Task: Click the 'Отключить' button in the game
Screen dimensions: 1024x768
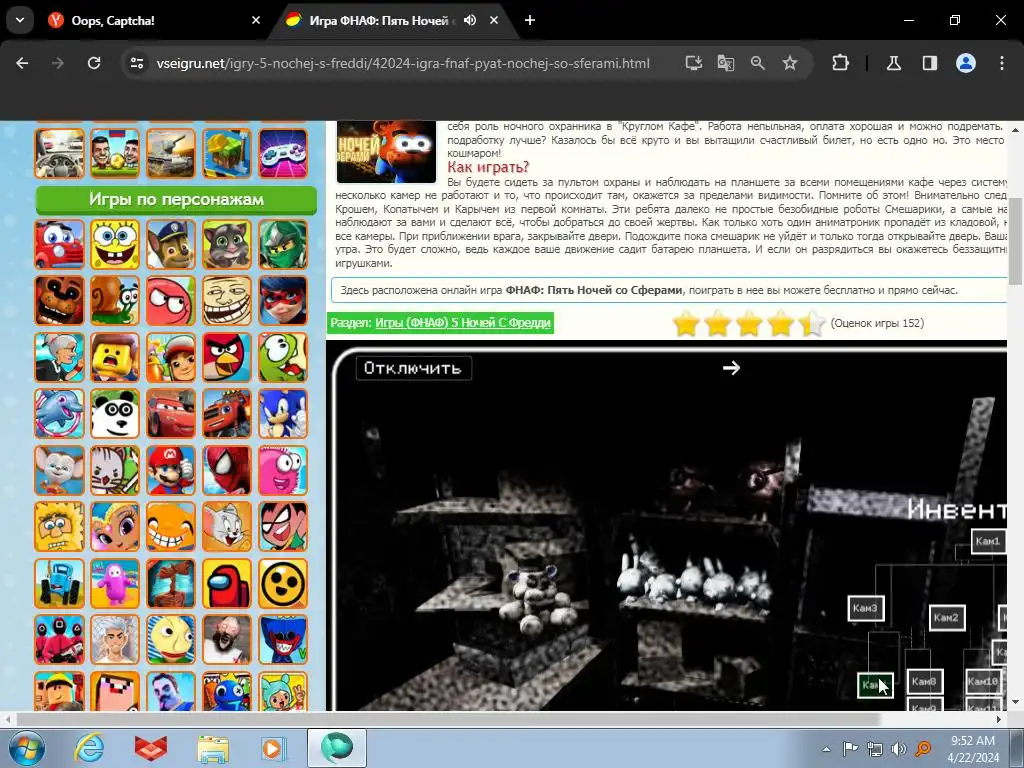Action: 413,368
